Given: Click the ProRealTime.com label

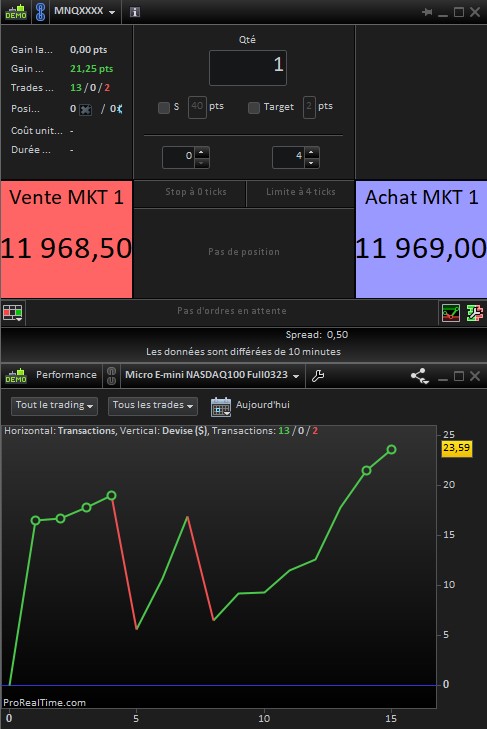Looking at the screenshot, I should pos(45,702).
